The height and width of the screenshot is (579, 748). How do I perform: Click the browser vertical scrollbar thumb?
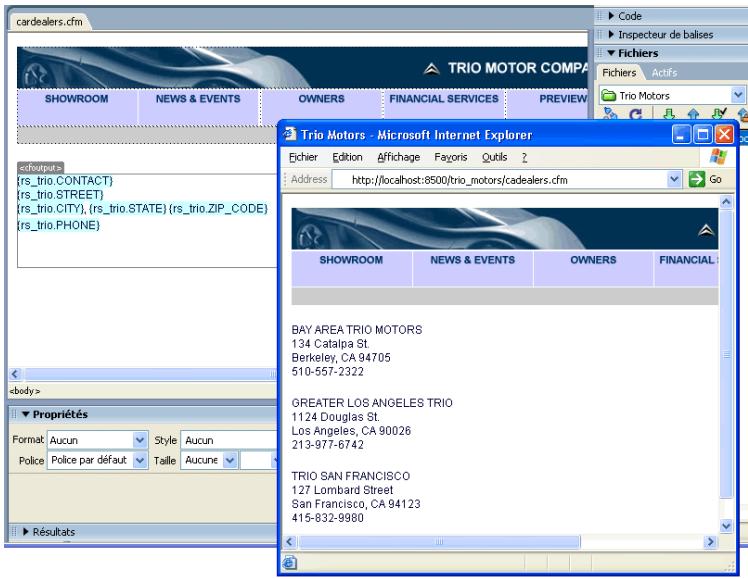click(726, 354)
